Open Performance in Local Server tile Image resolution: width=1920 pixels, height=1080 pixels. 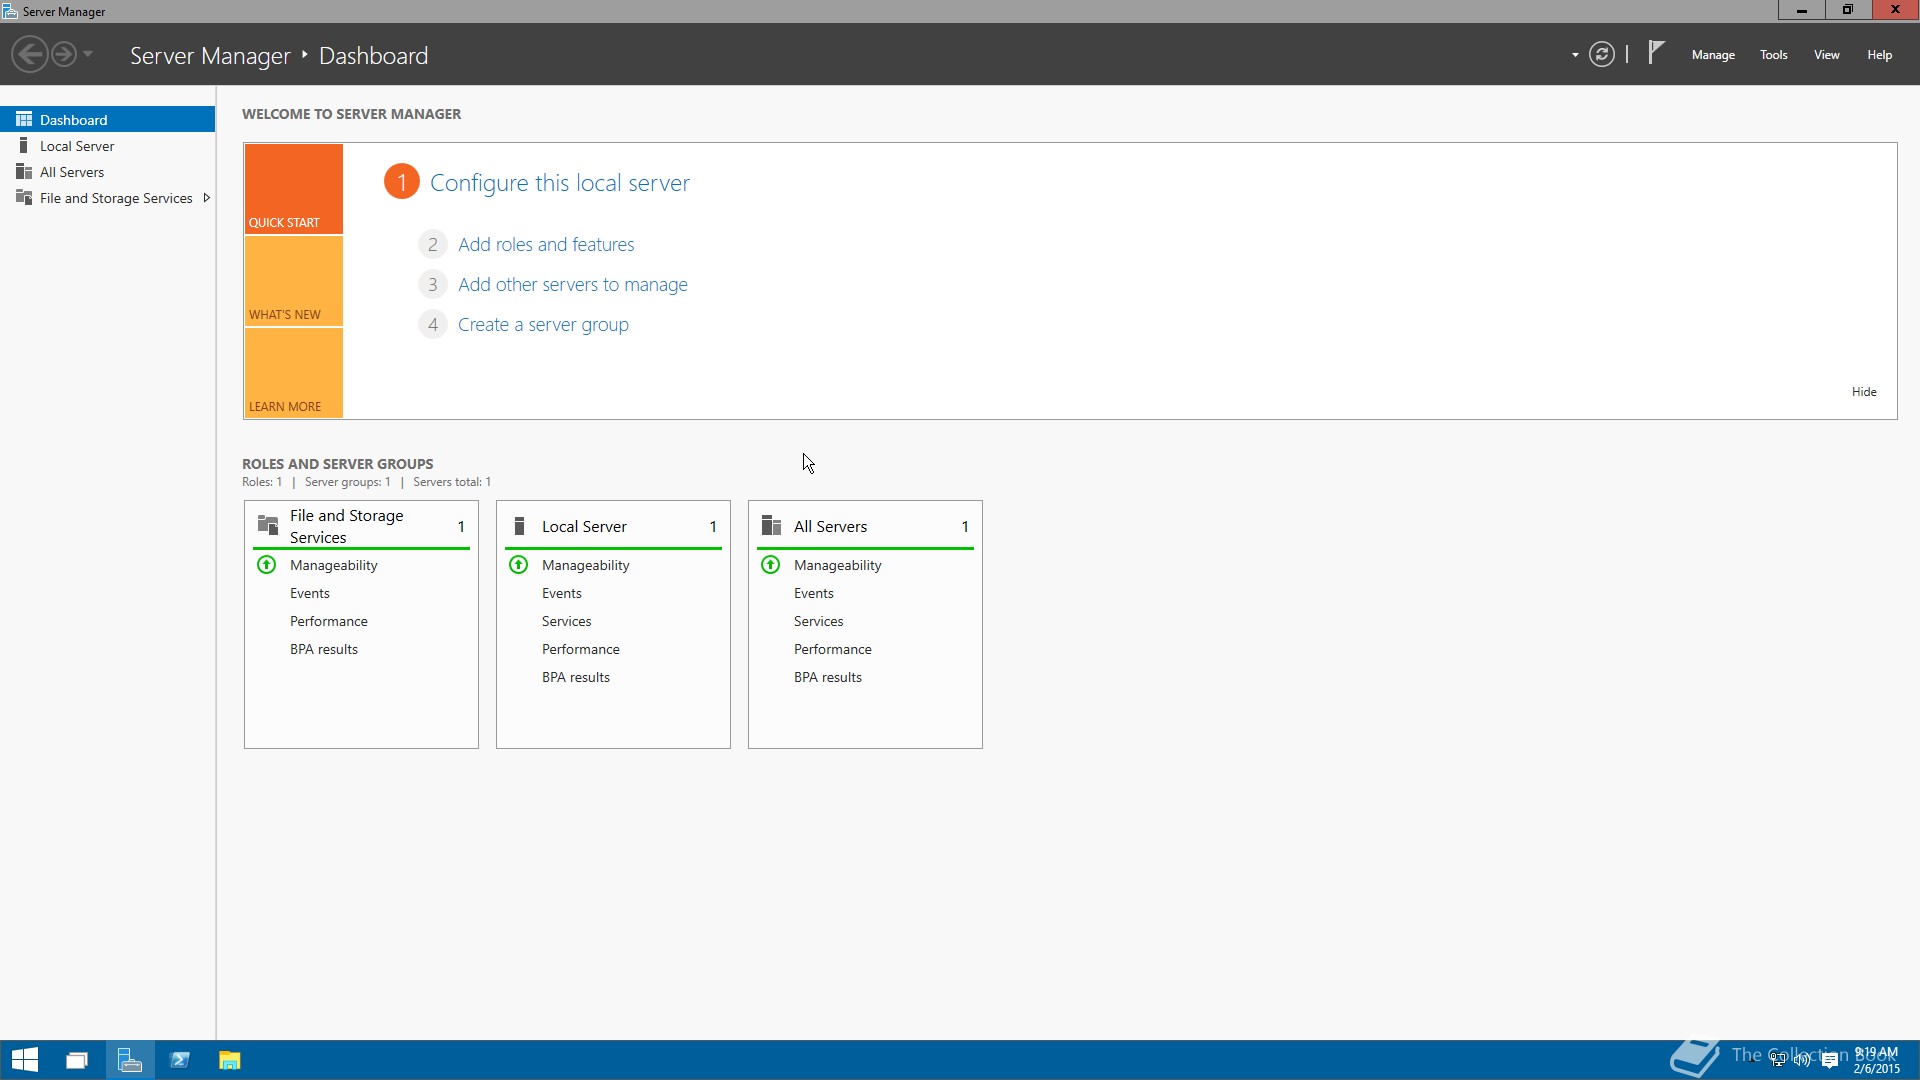pyautogui.click(x=580, y=649)
